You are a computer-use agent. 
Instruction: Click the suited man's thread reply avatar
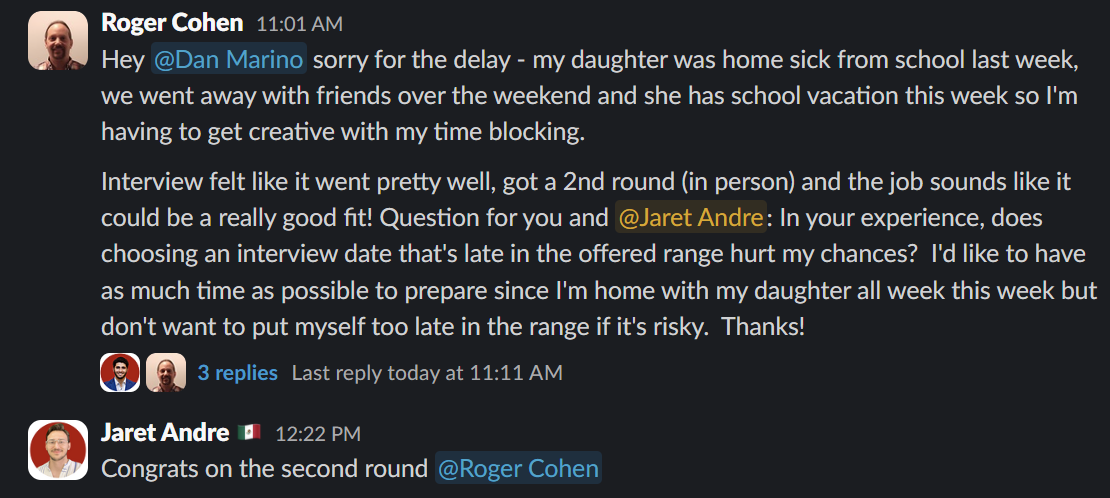pyautogui.click(x=120, y=373)
